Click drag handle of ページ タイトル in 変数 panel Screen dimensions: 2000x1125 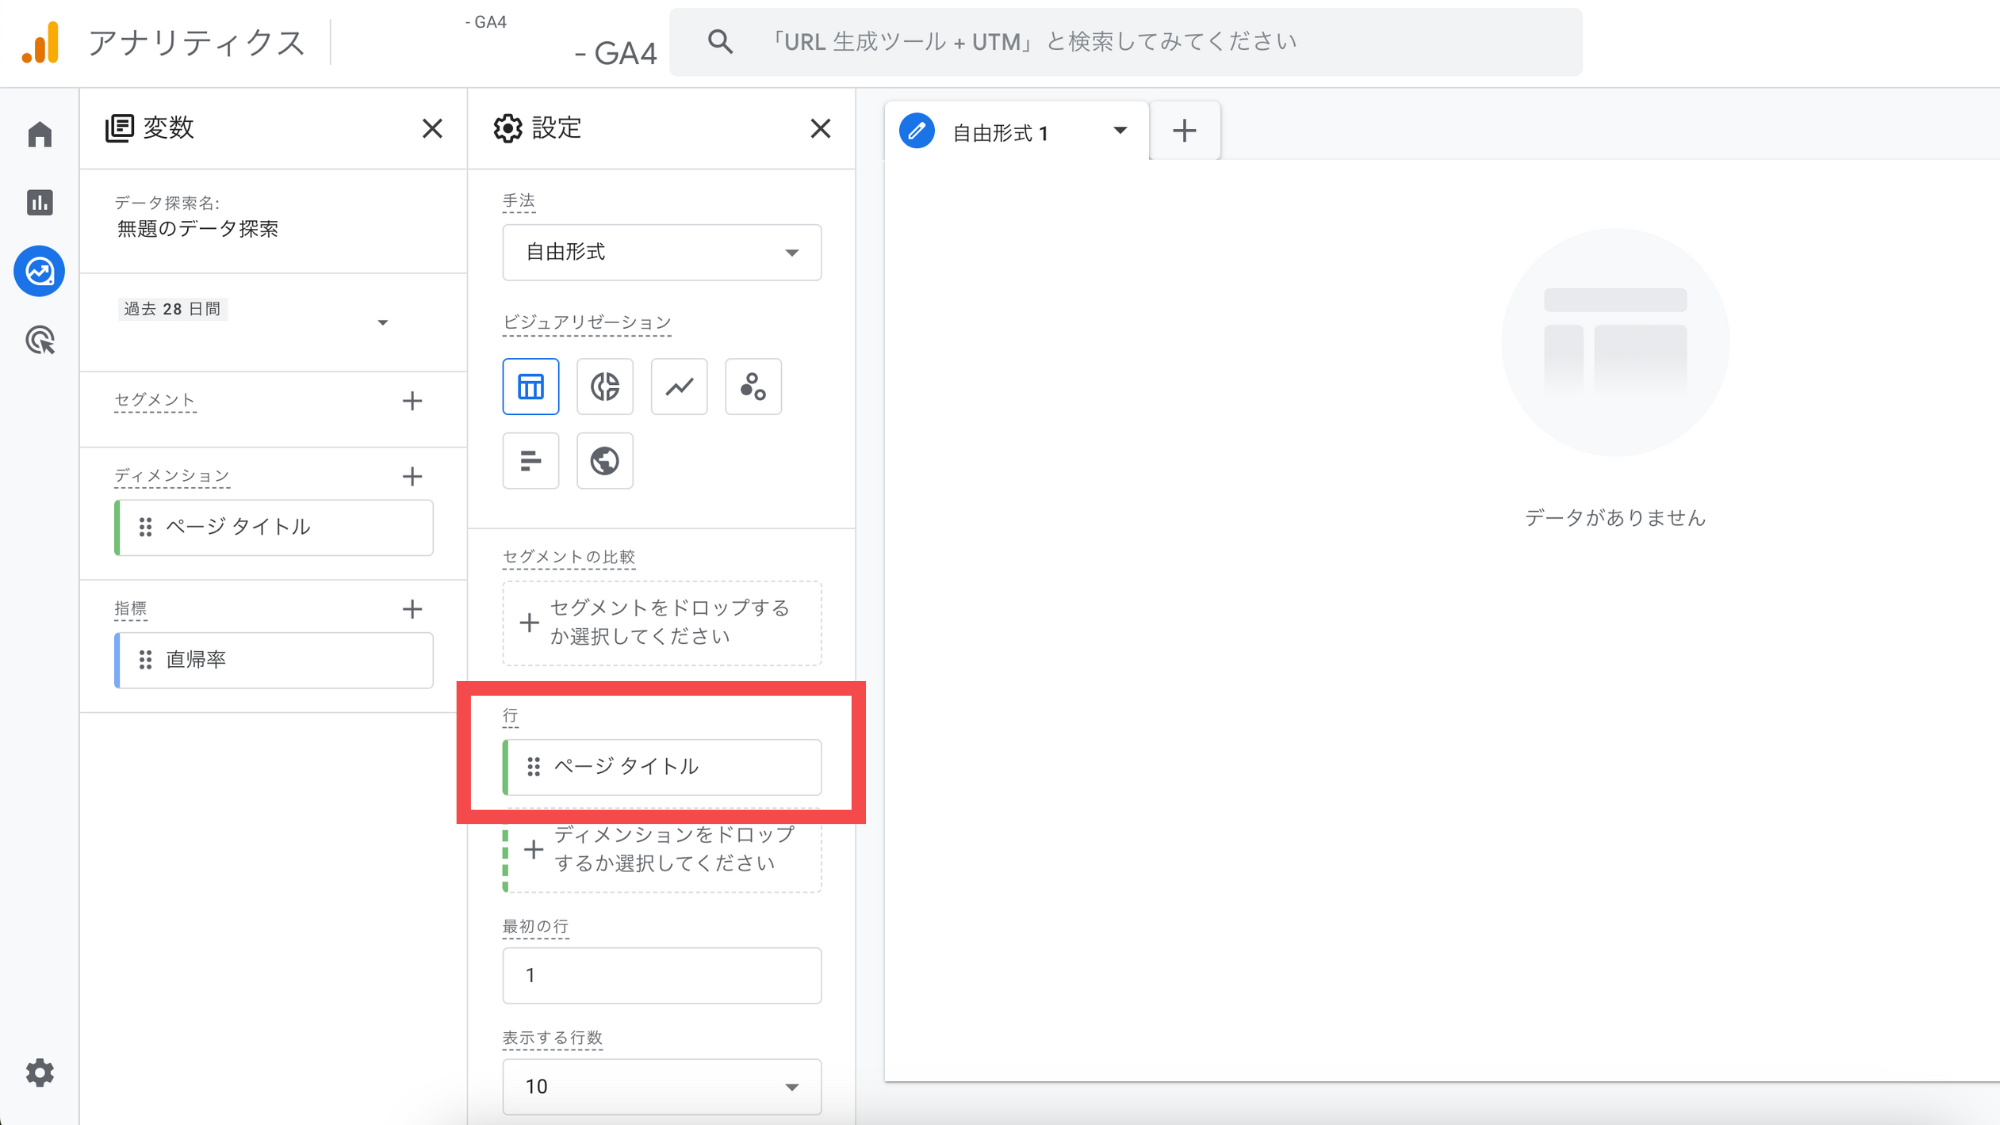pyautogui.click(x=145, y=527)
